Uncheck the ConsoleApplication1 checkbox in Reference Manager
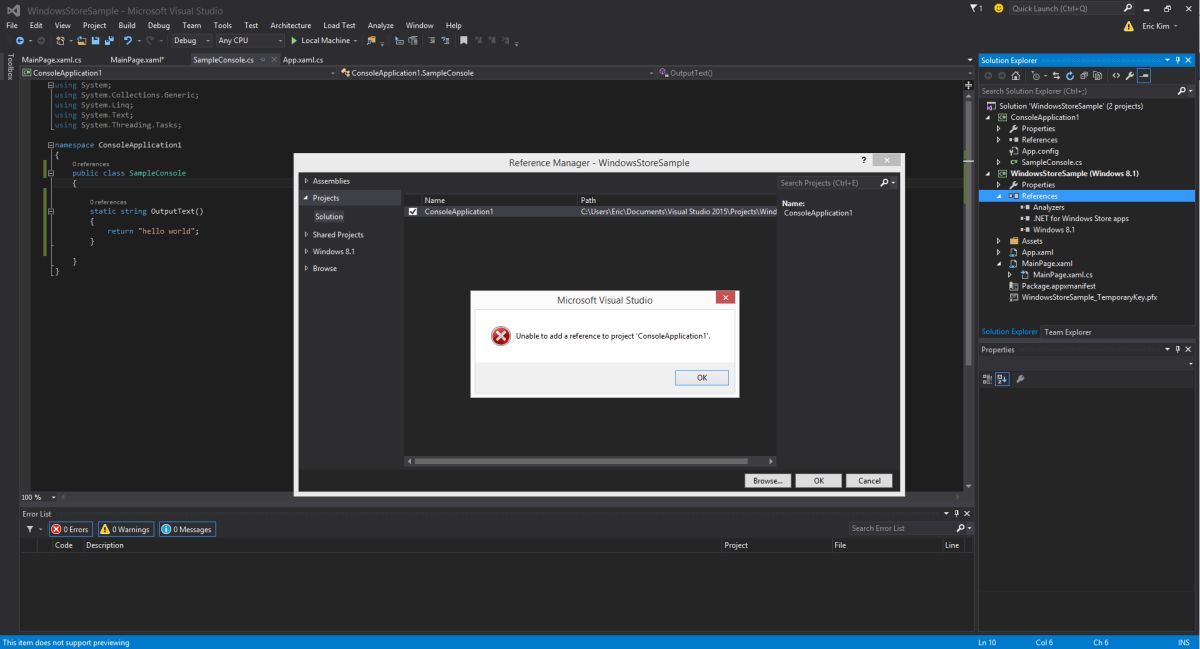 413,211
